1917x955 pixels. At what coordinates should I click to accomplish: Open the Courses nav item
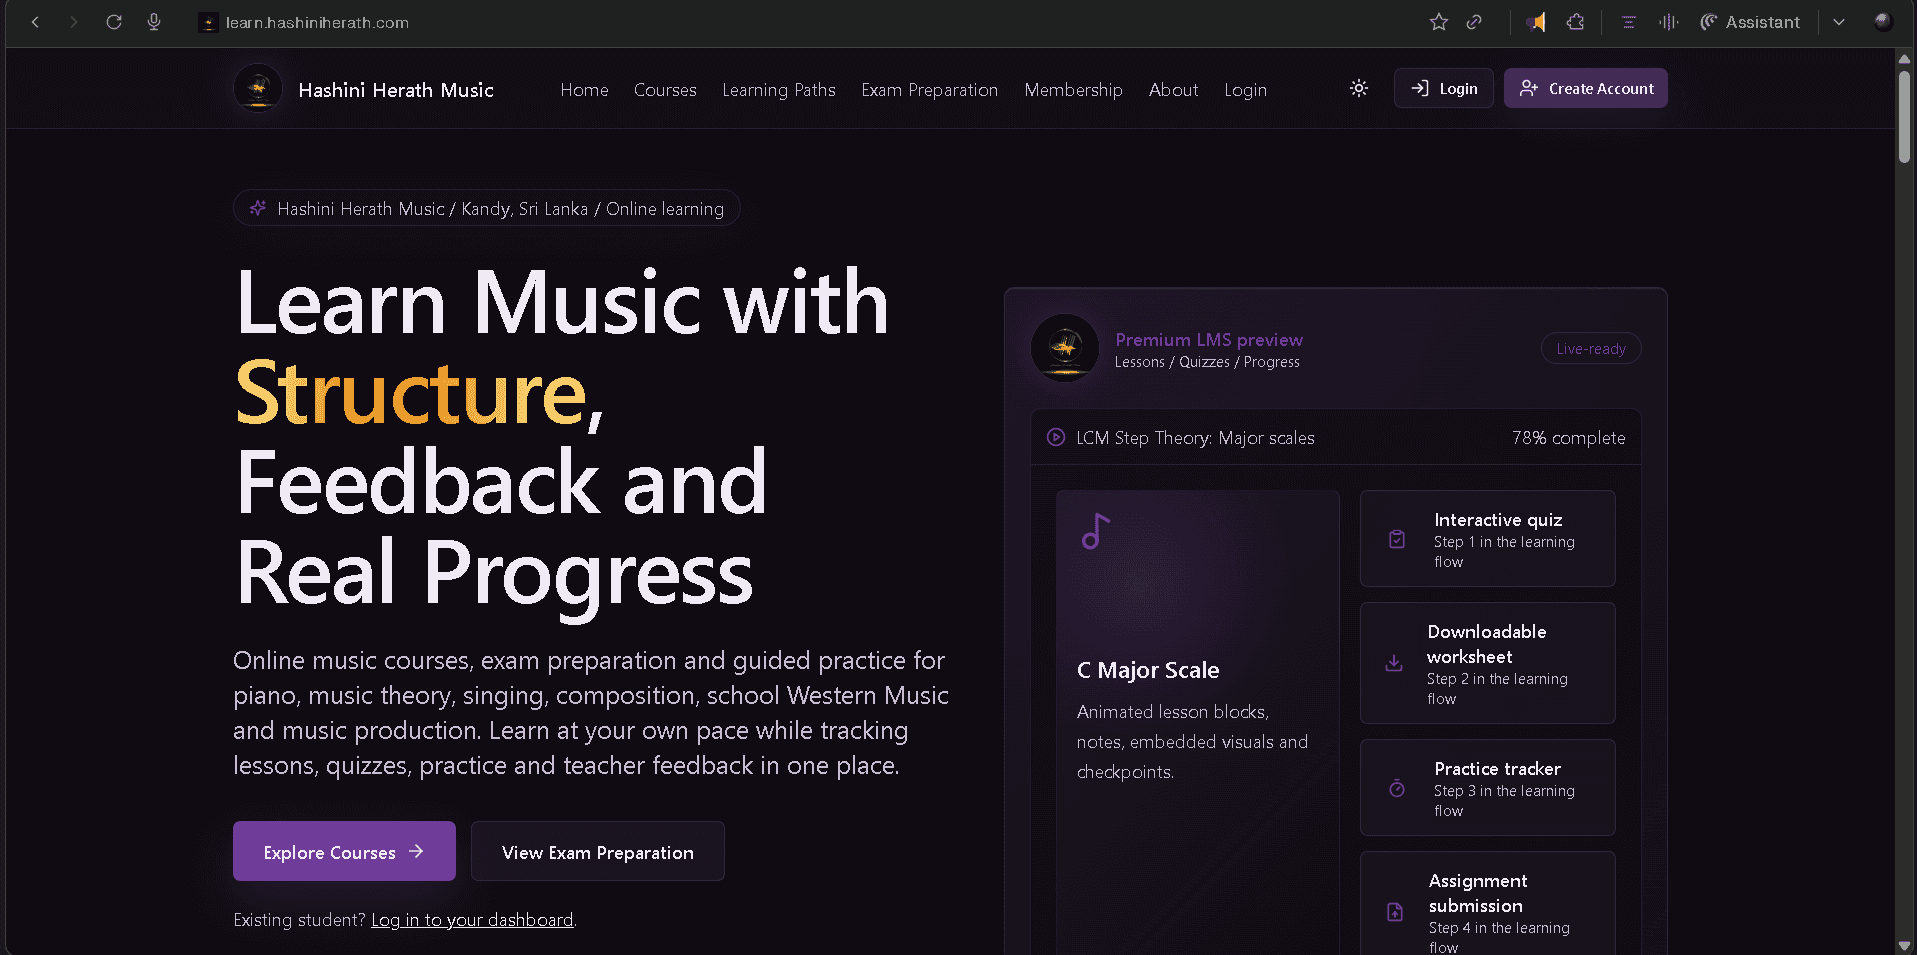pos(665,90)
